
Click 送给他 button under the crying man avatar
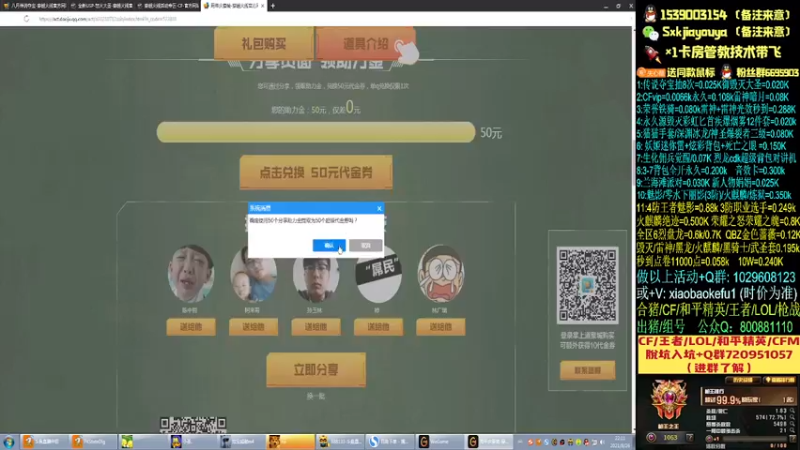191,327
